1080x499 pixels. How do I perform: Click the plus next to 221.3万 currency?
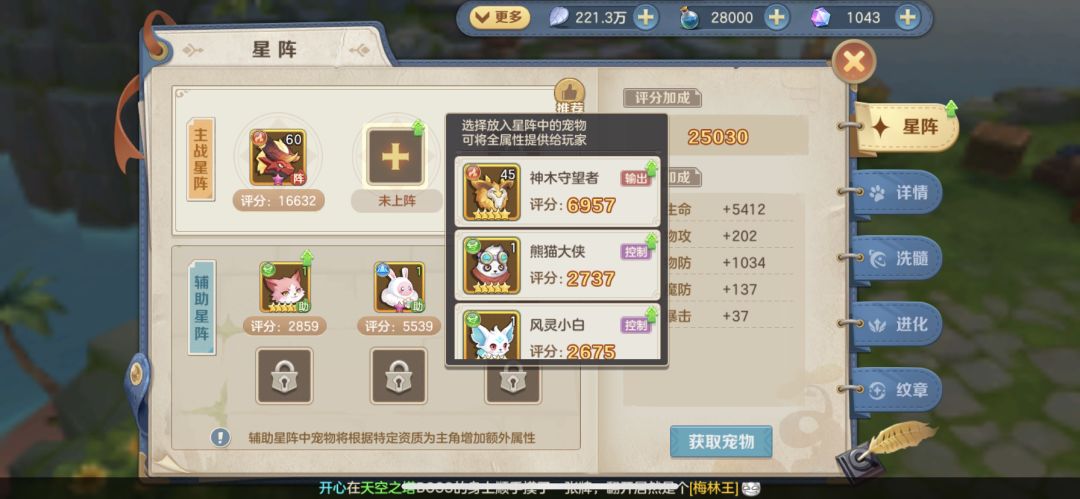(x=645, y=17)
